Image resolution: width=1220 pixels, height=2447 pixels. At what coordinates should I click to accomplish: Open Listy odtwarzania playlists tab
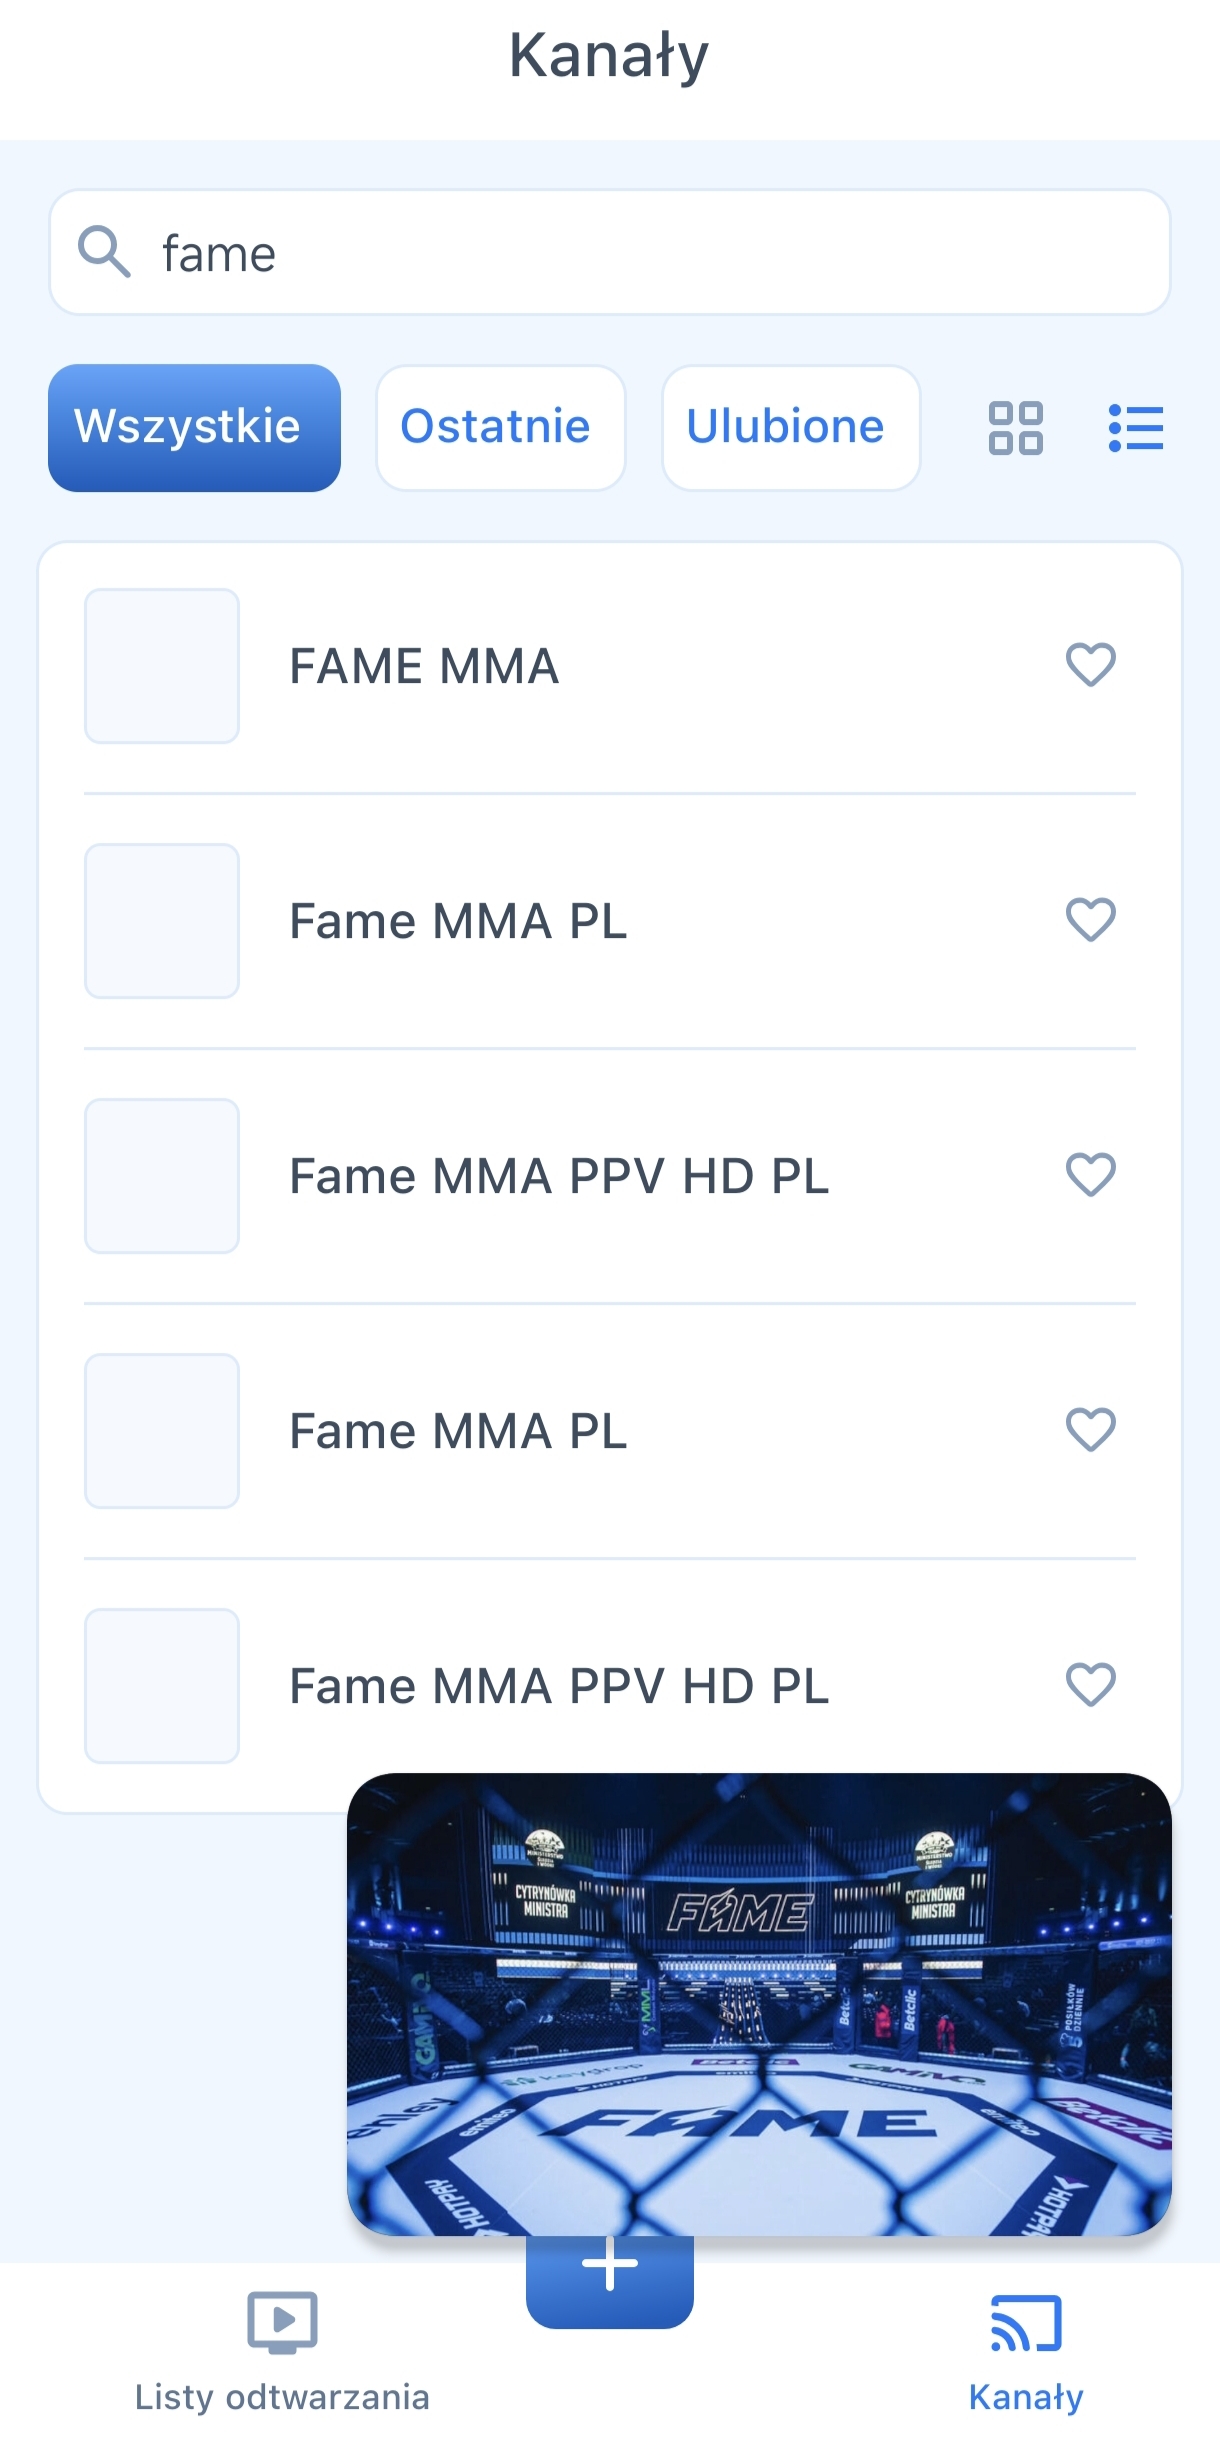coord(282,2352)
